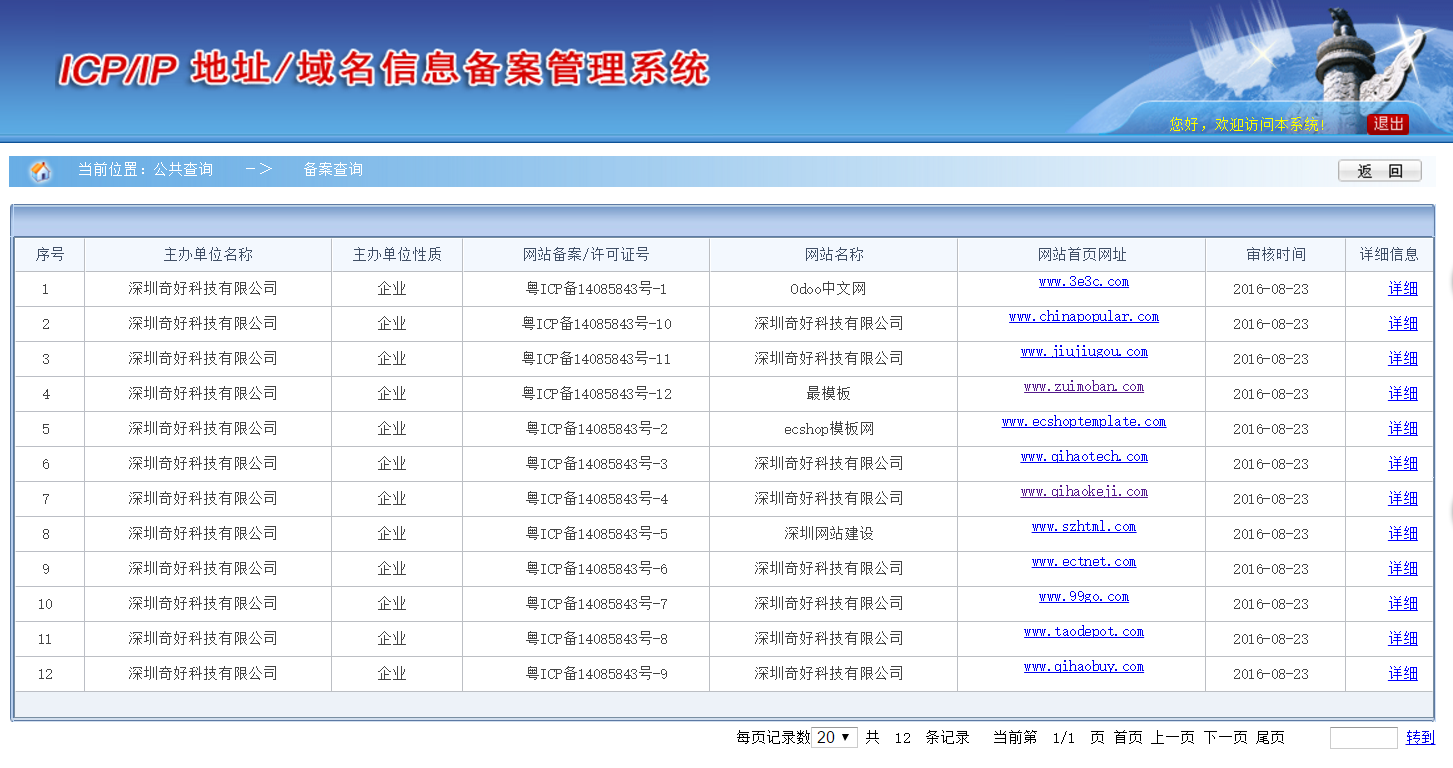
Task: Go to 尾页 last page
Action: click(1270, 737)
